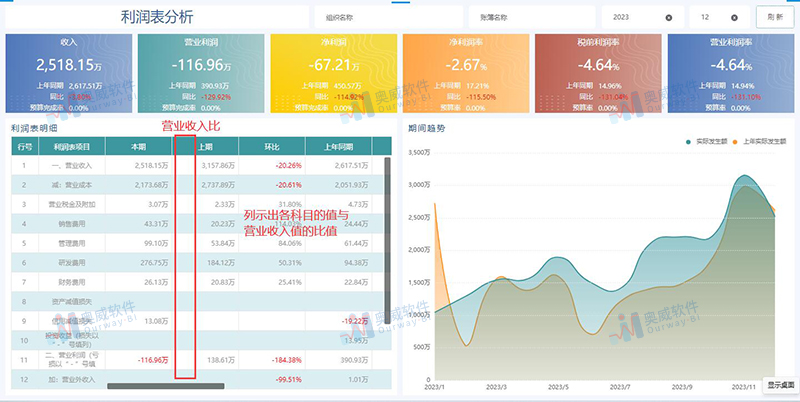Click the 3.07万 本期 cell
The height and width of the screenshot is (402, 800).
click(x=158, y=205)
